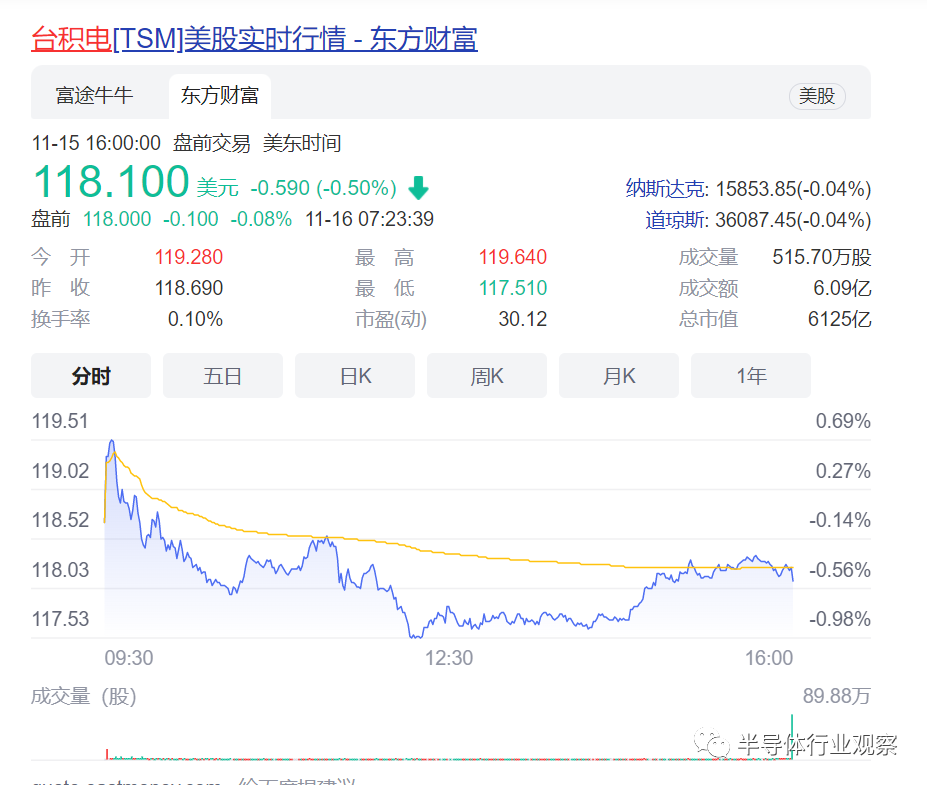
Task: Click the percent axis label 0.27%
Action: point(843,471)
